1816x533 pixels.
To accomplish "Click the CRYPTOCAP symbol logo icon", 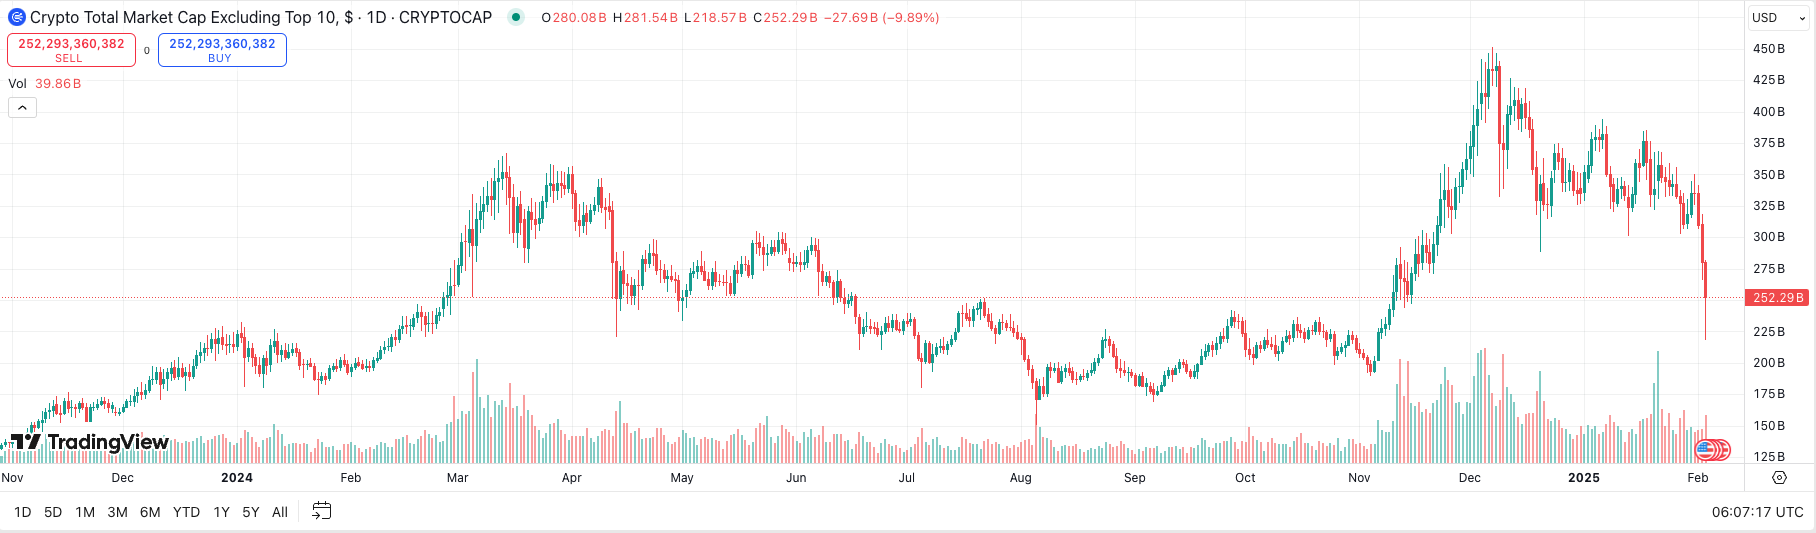I will 17,17.
